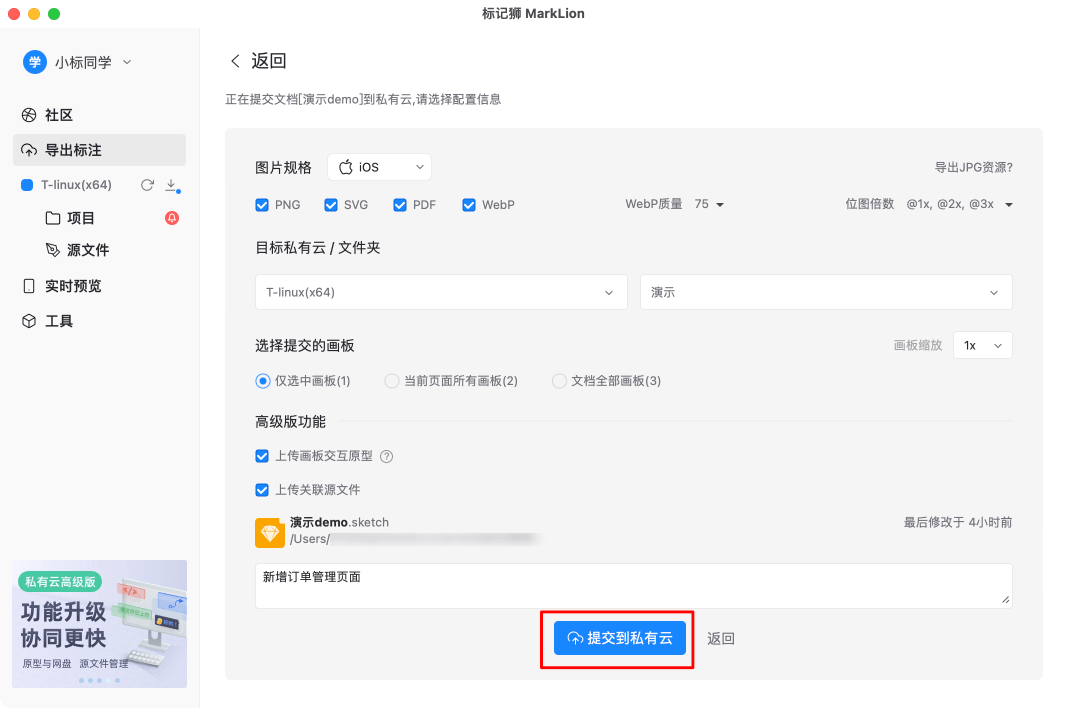Expand the 演示 folder dropdown
This screenshot has width=1068, height=708.
(x=826, y=292)
